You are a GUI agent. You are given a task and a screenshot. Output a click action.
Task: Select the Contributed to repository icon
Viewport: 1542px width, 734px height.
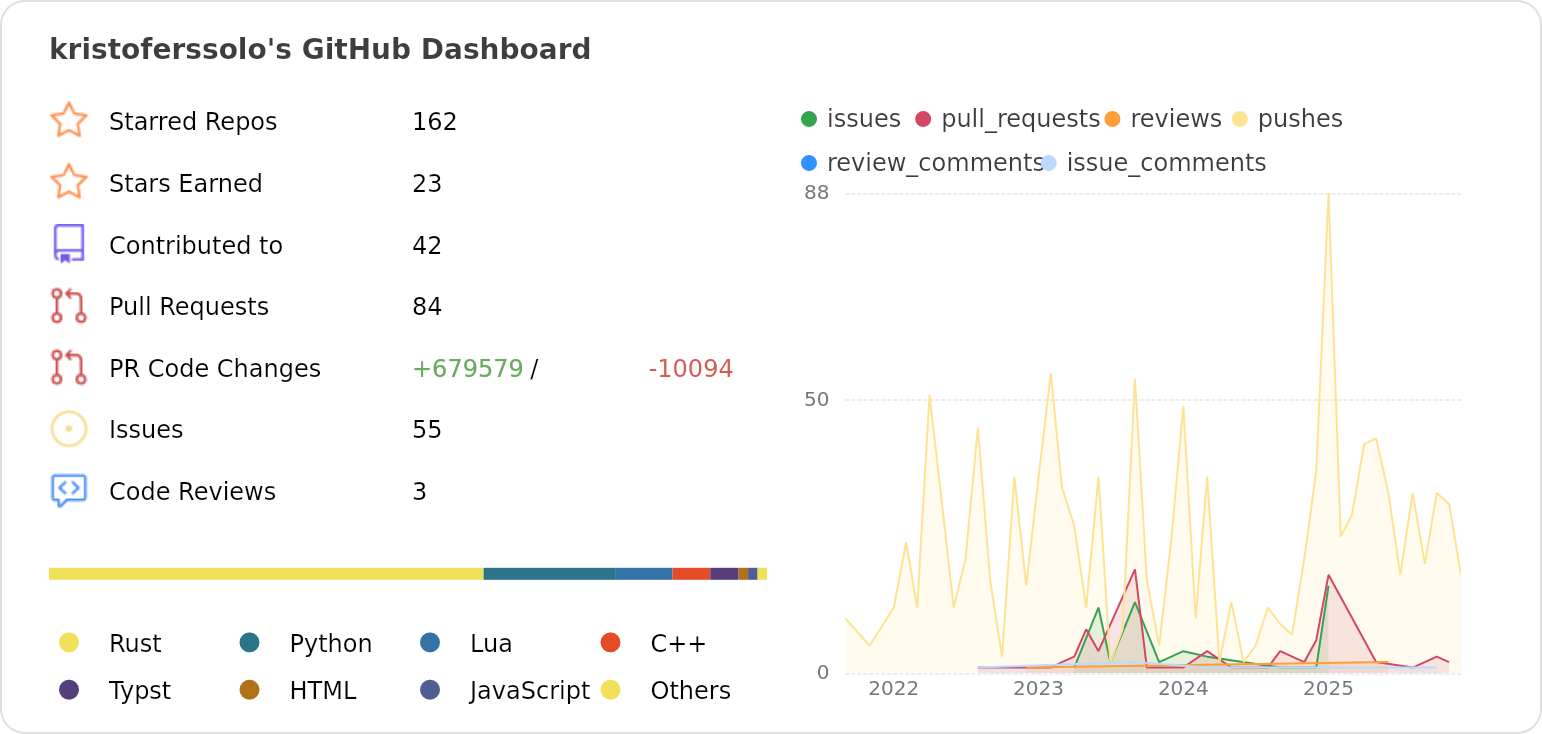point(69,244)
